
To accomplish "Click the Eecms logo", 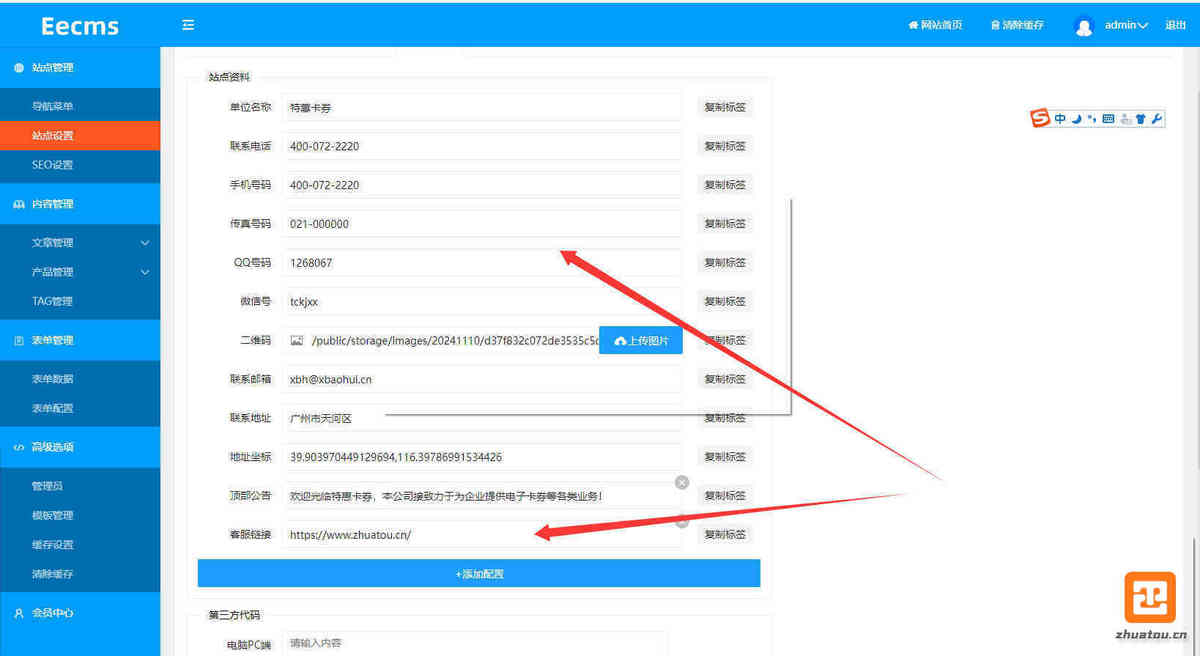I will tap(80, 25).
